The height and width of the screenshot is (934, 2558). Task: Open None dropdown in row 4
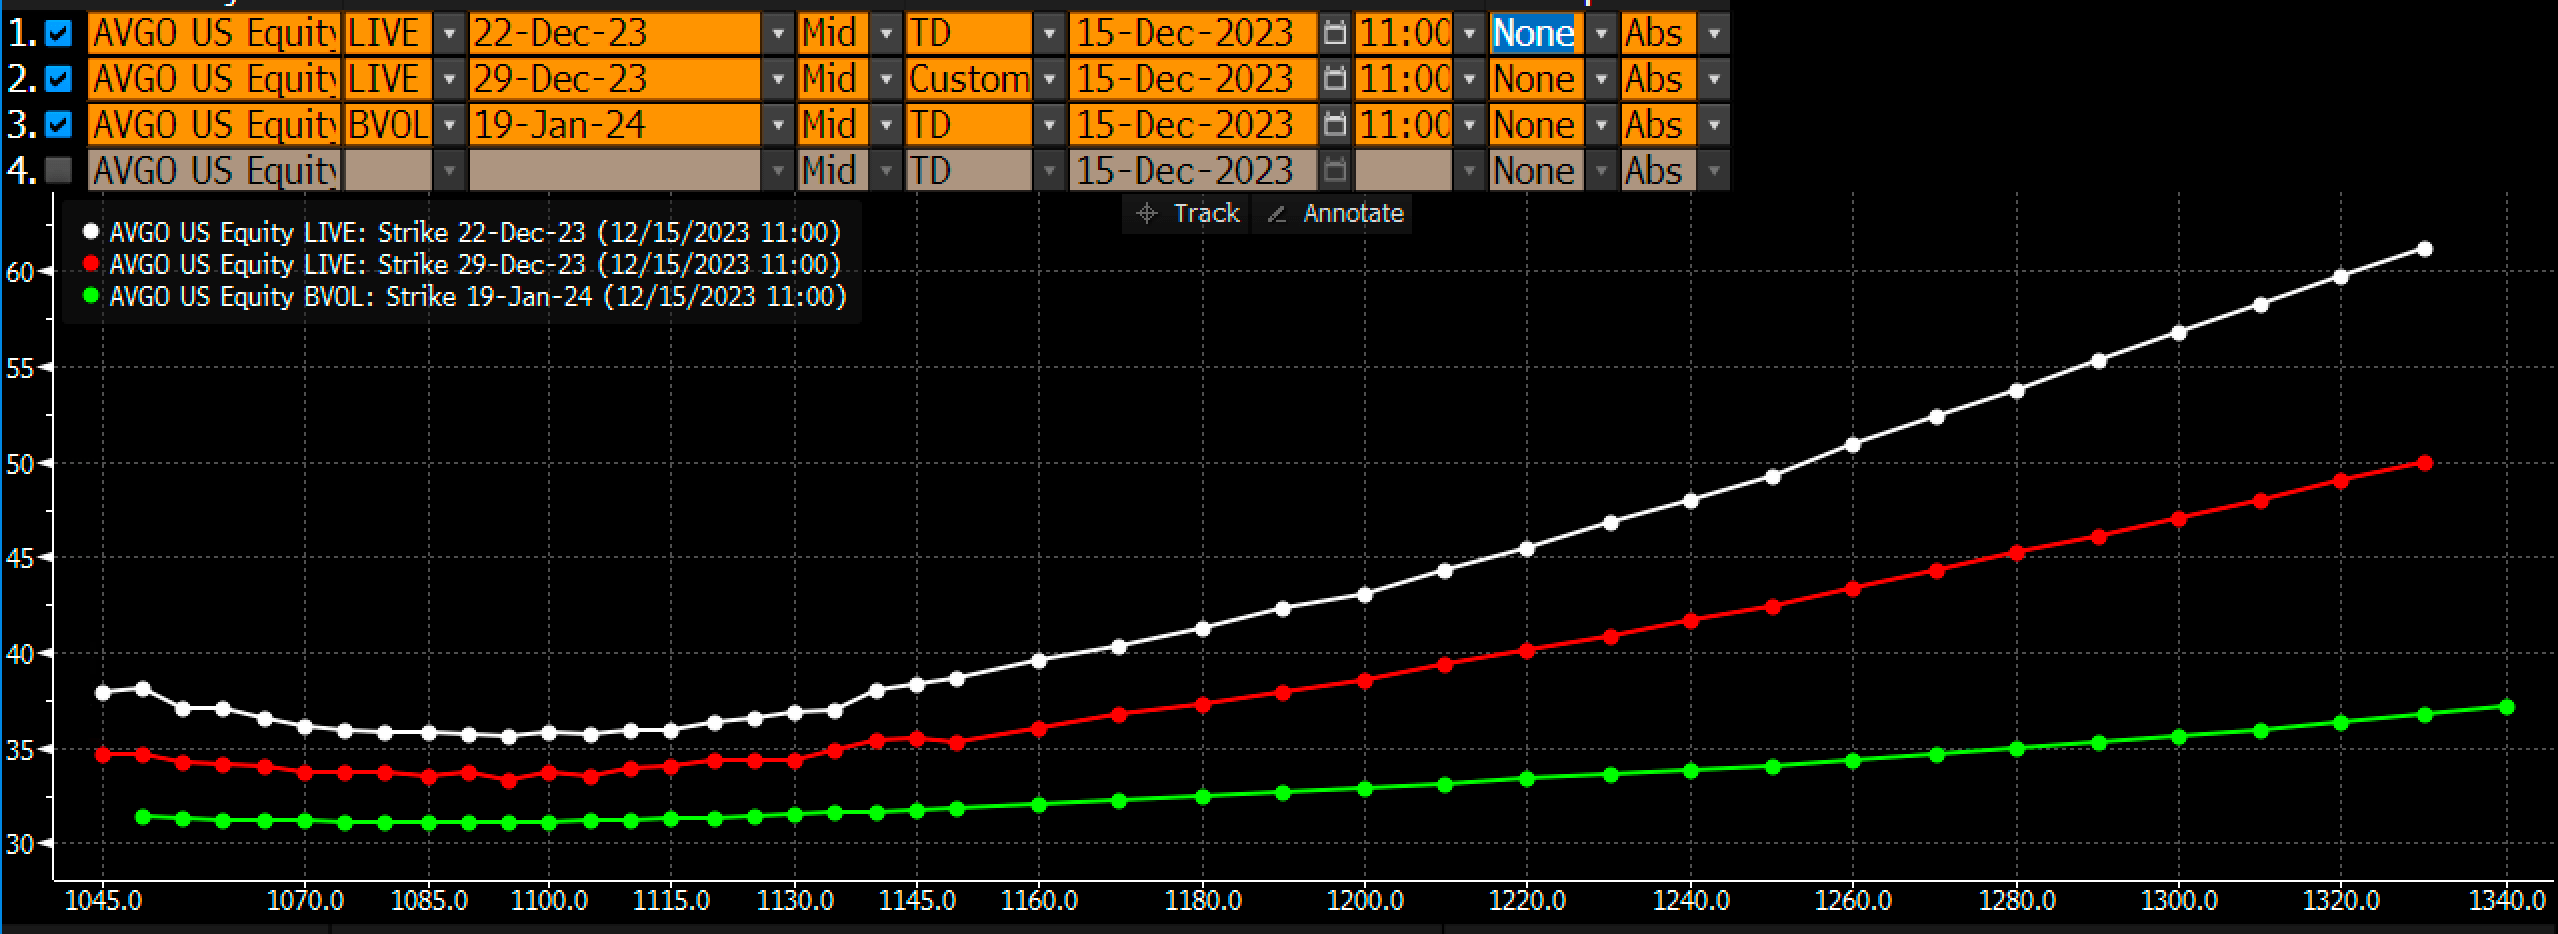(x=1601, y=171)
